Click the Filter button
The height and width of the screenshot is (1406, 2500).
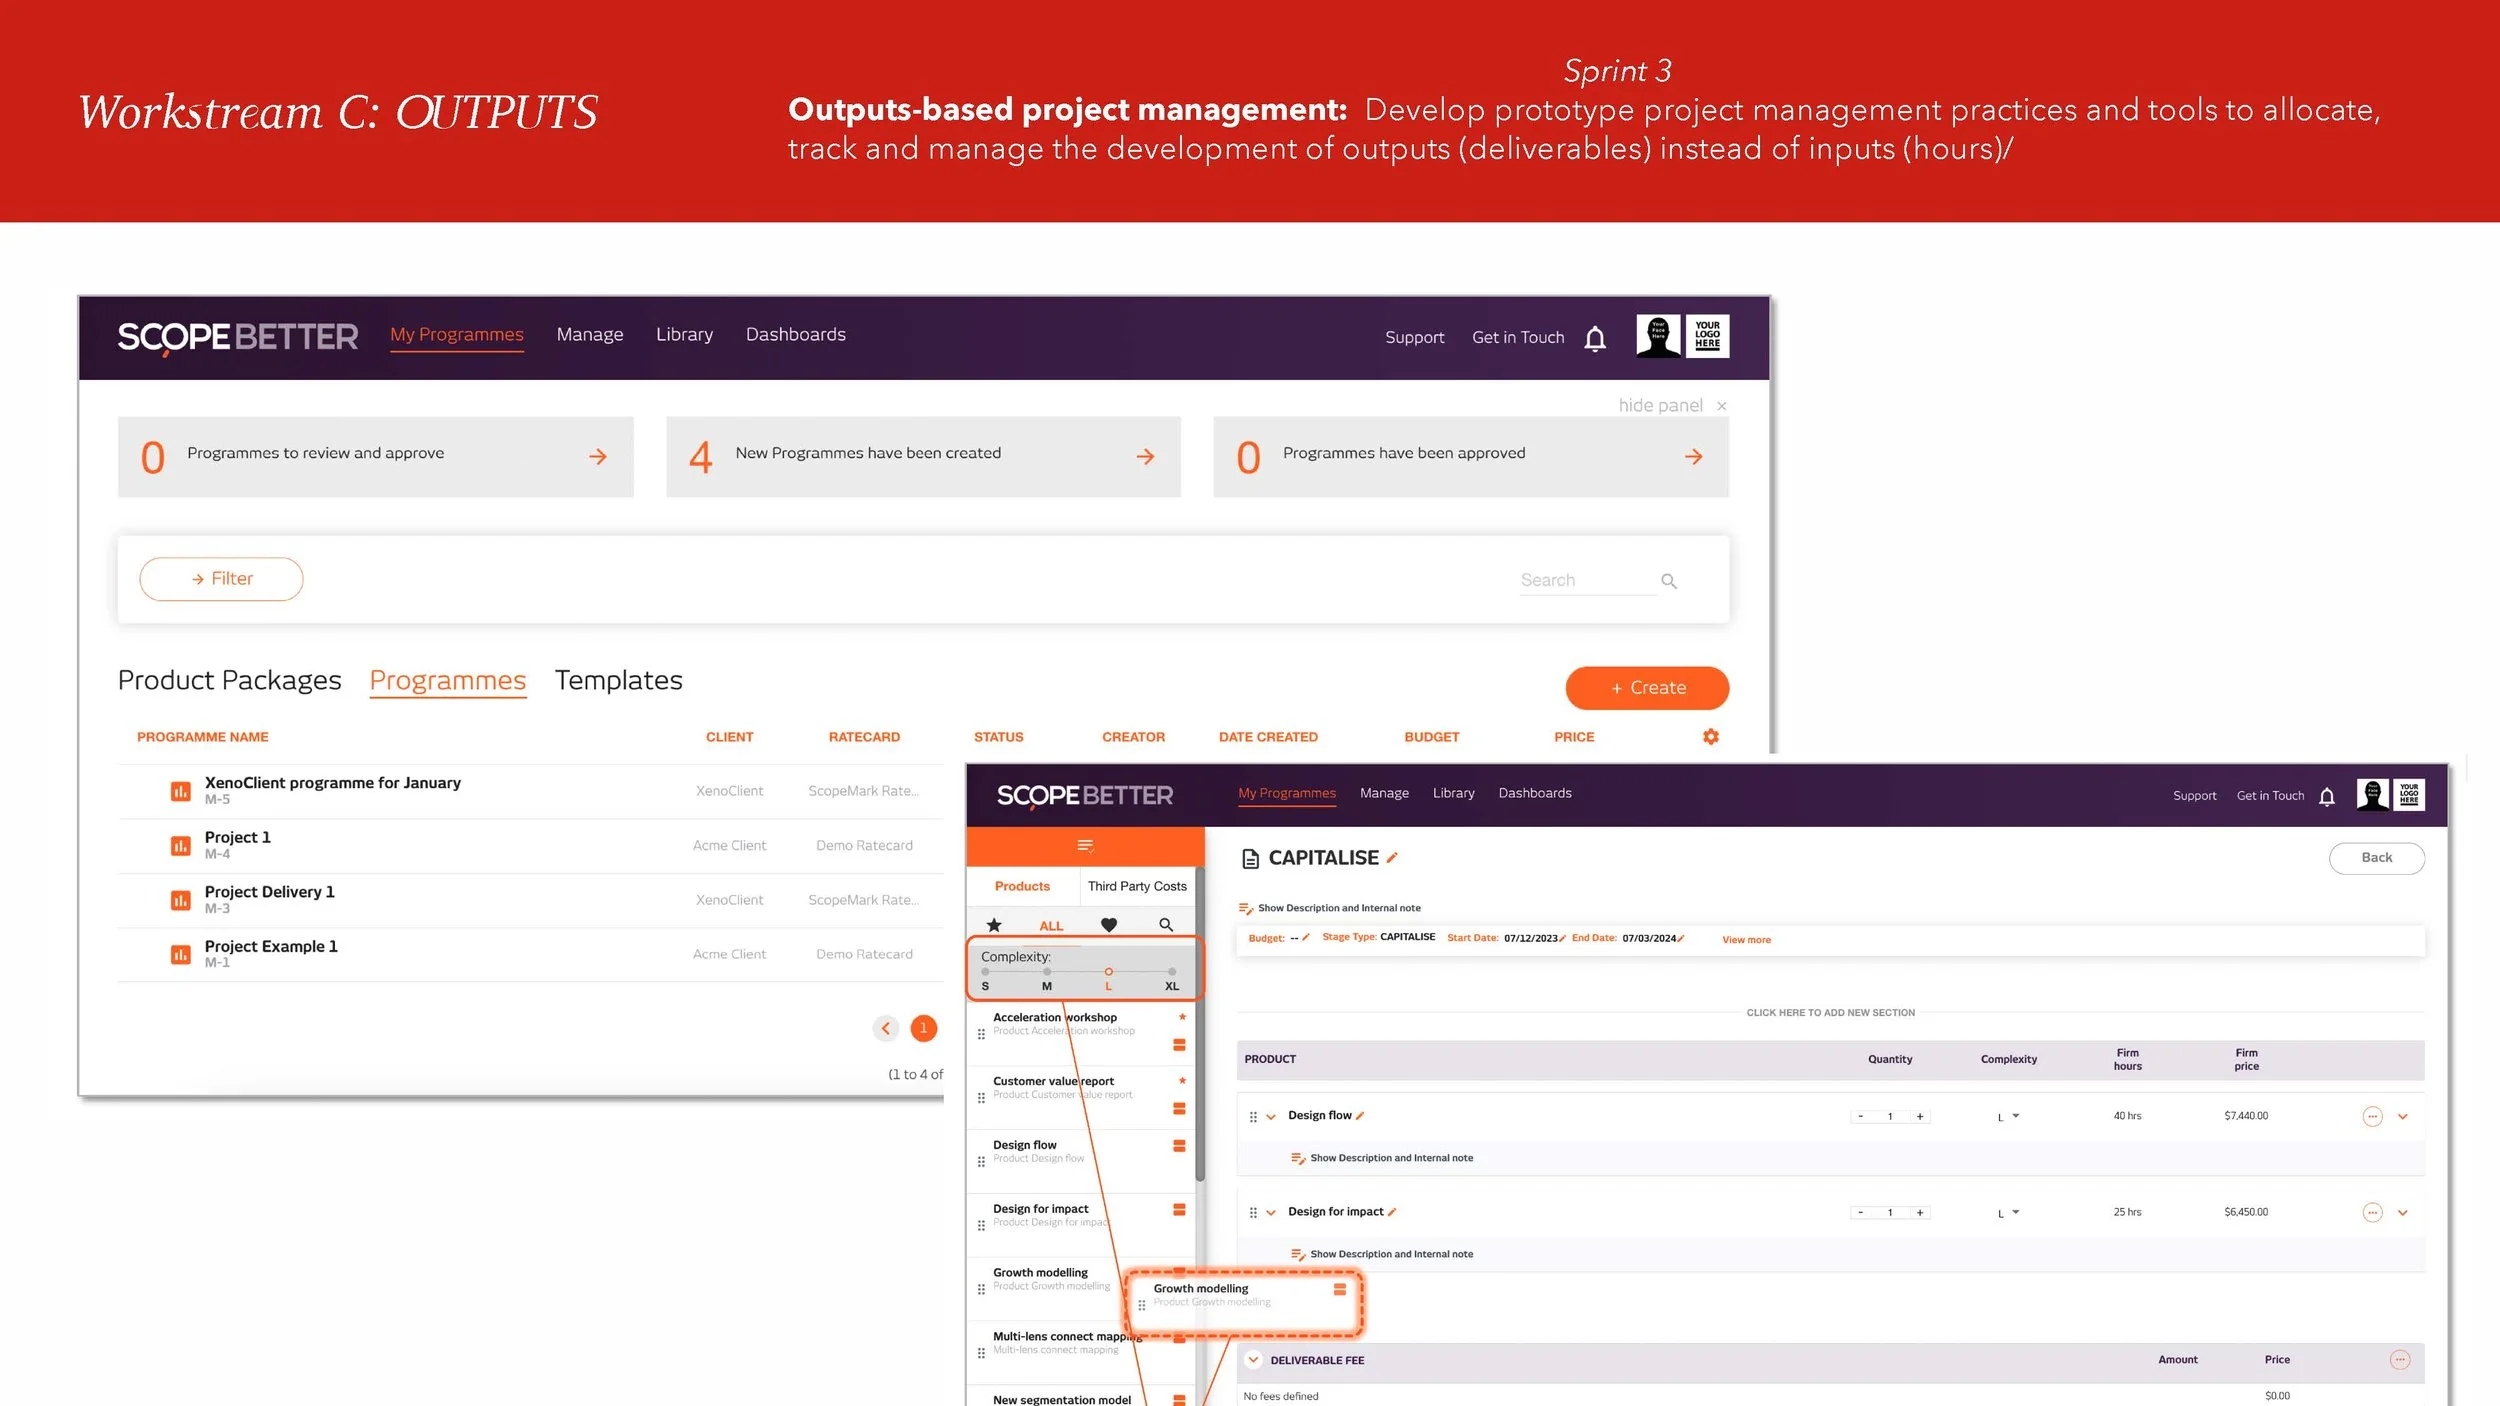221,579
